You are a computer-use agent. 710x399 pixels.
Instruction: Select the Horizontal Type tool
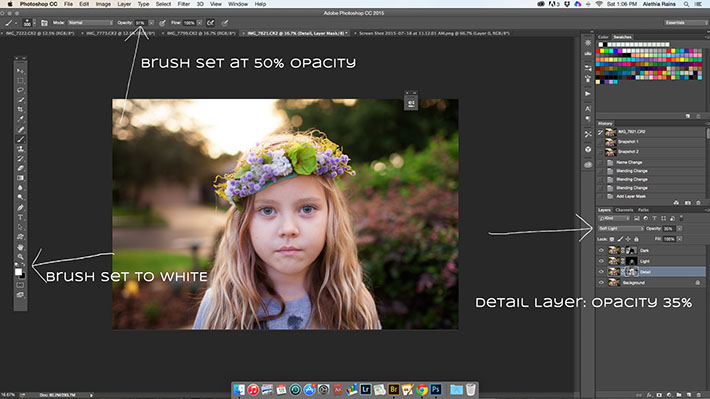click(x=20, y=217)
